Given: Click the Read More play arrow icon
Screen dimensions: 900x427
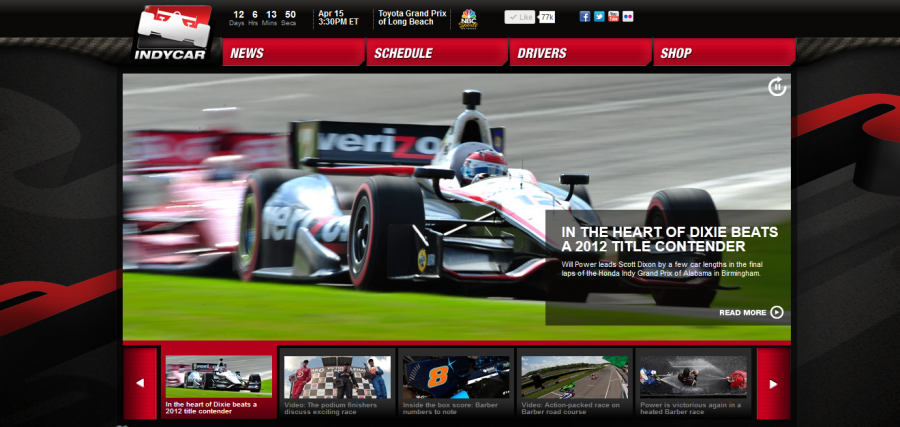Looking at the screenshot, I should [x=777, y=312].
